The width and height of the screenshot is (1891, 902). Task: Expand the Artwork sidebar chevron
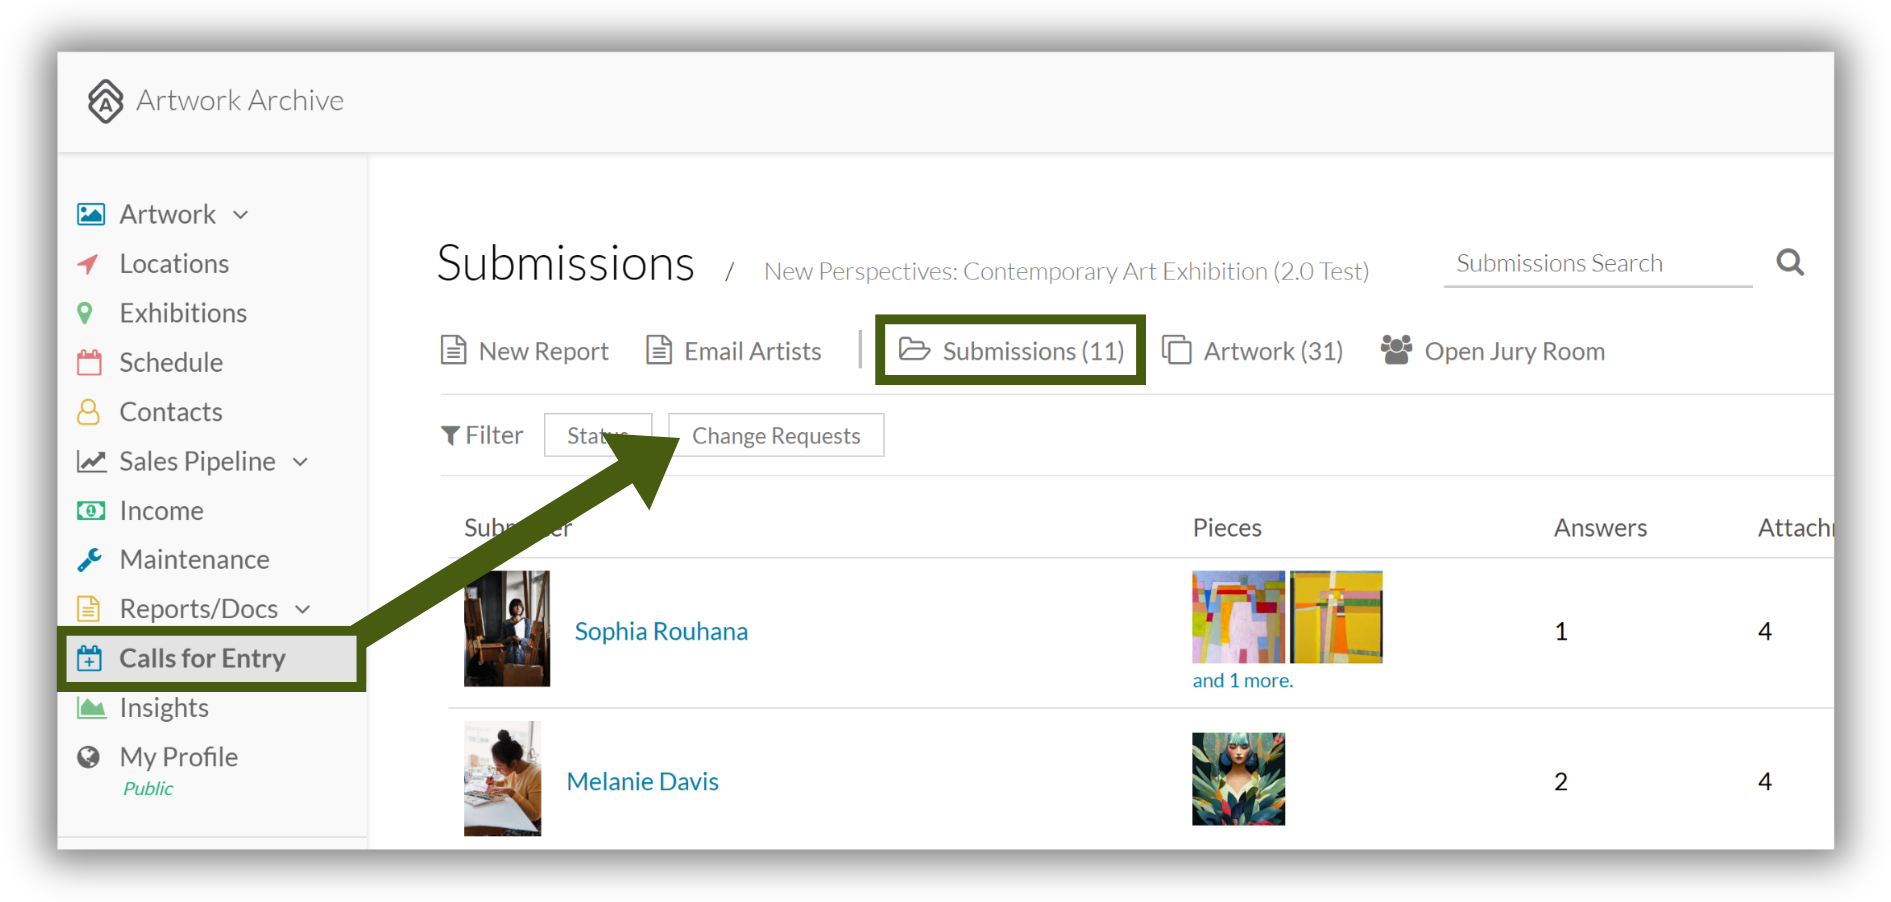240,215
